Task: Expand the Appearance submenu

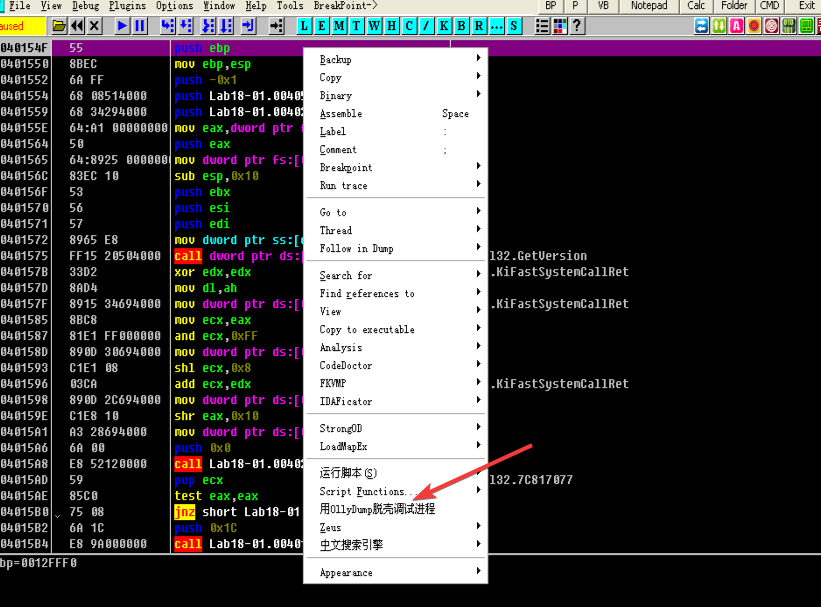Action: tap(396, 572)
